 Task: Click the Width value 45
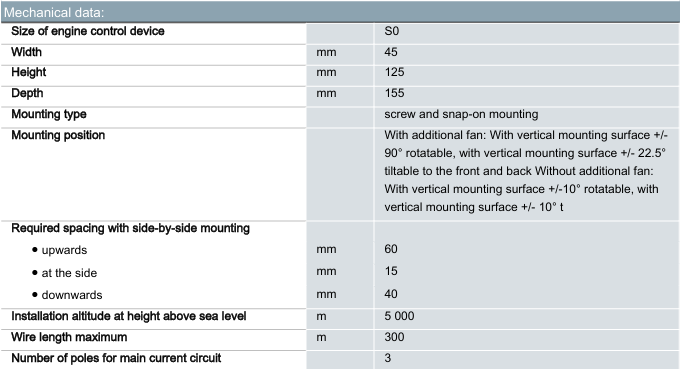pos(391,52)
